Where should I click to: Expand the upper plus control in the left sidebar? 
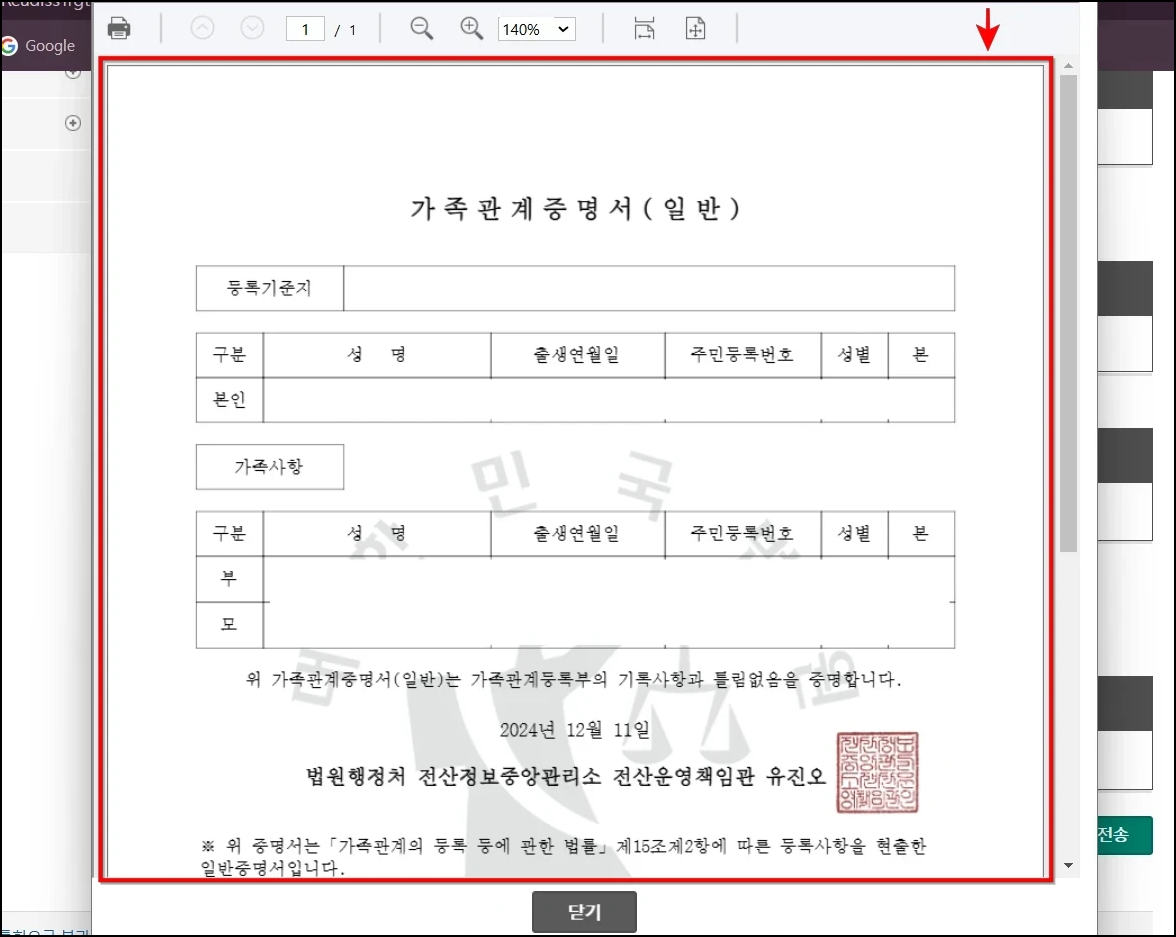coord(72,71)
